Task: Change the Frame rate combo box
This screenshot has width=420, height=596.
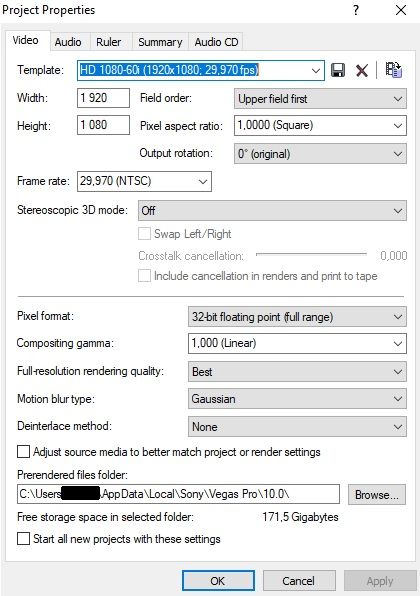Action: [x=144, y=181]
